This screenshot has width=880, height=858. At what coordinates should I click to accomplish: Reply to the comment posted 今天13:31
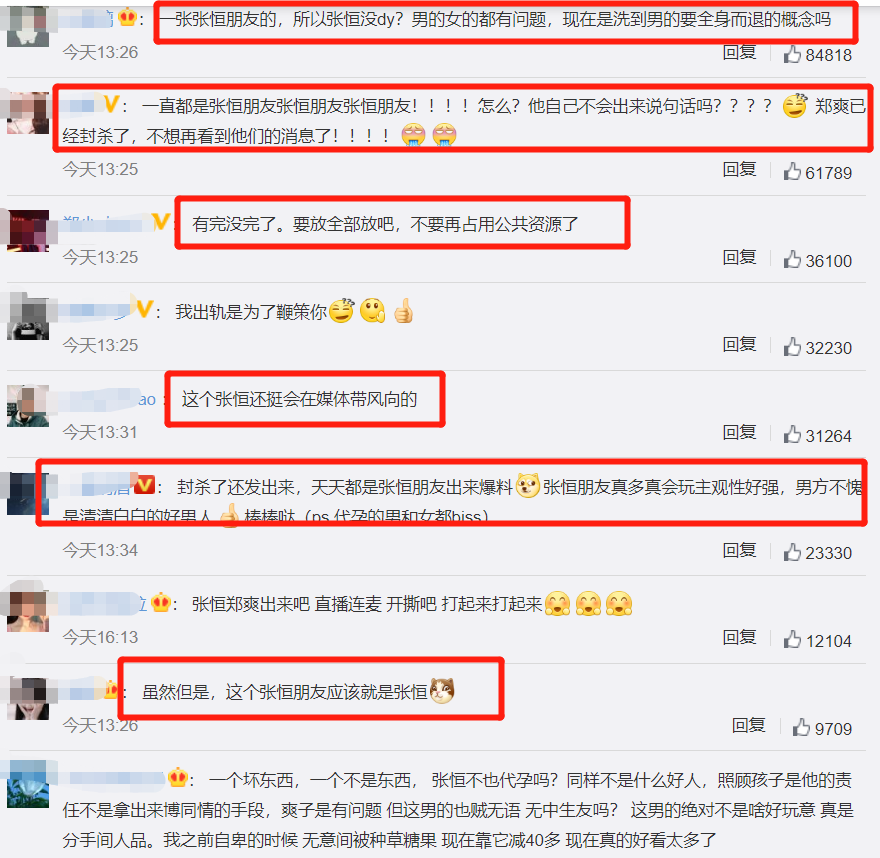pyautogui.click(x=739, y=433)
